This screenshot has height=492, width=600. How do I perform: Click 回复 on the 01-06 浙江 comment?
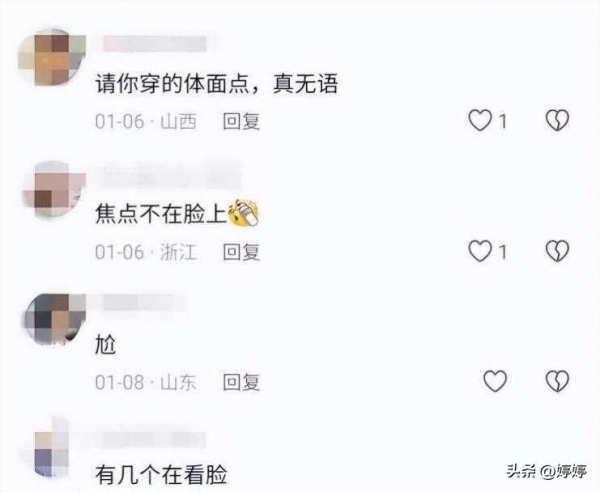tap(241, 252)
